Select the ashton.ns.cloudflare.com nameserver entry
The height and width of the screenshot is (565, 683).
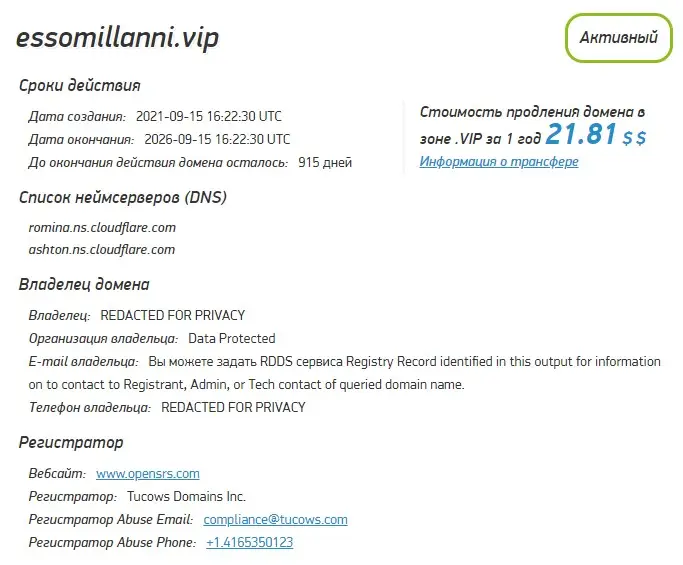[x=101, y=250]
